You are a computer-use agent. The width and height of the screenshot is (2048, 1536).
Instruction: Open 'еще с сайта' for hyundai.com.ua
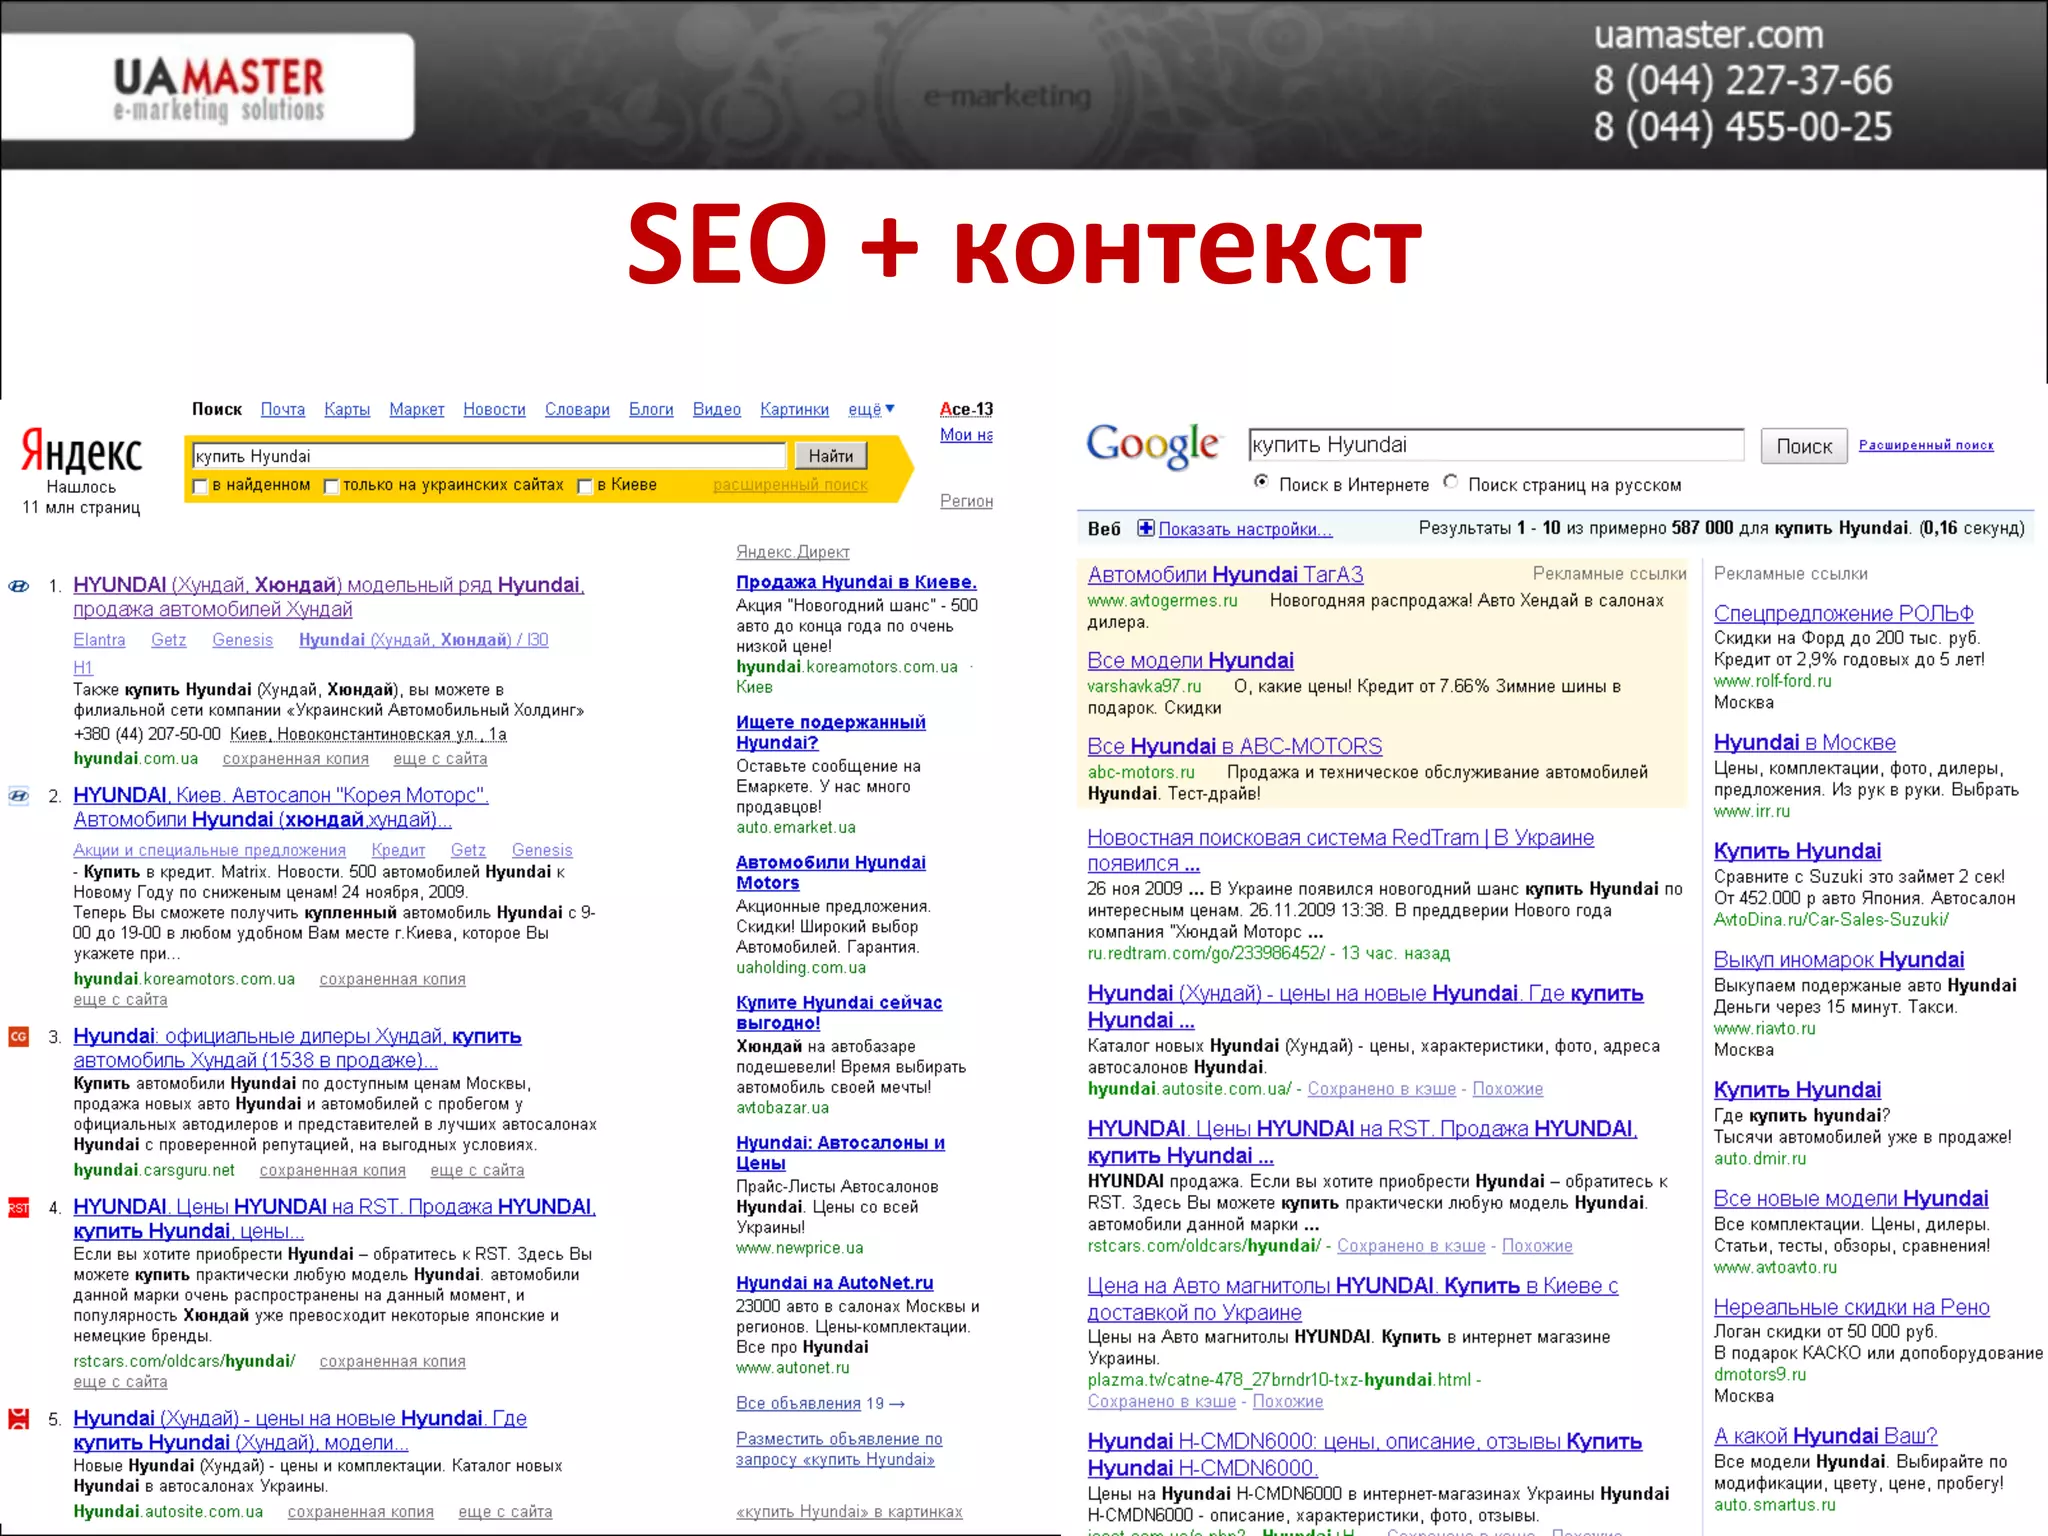tap(440, 759)
